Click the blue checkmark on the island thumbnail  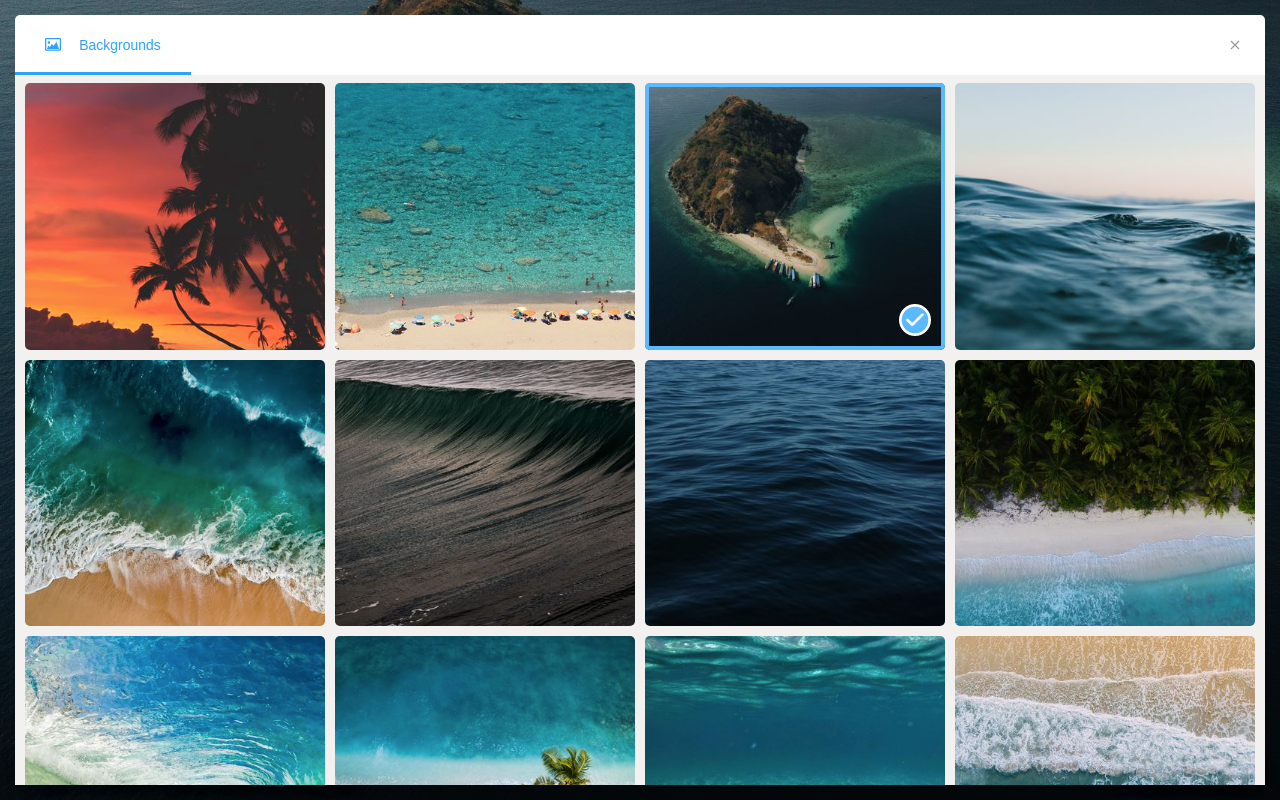point(915,320)
